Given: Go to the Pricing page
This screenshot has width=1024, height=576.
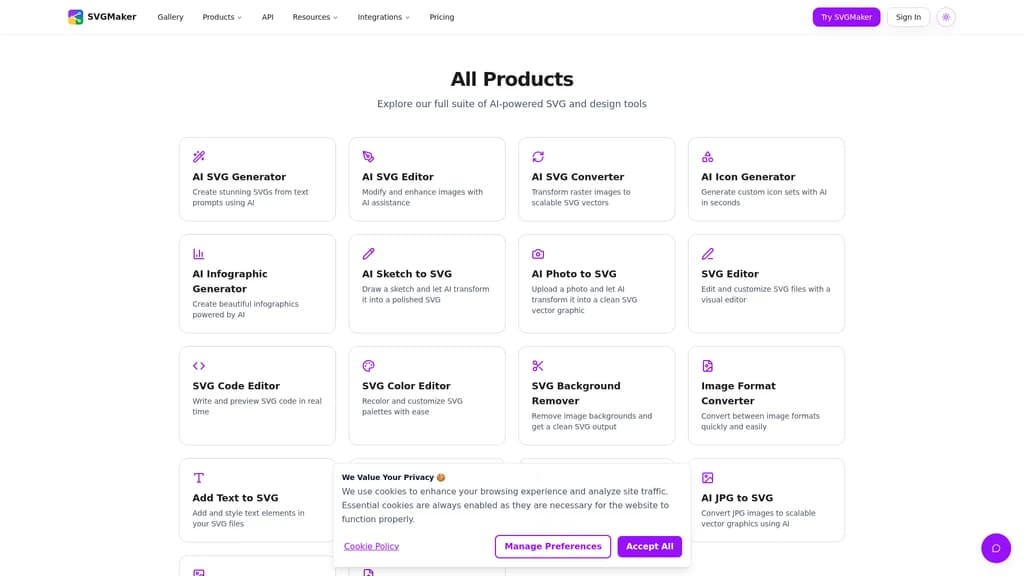Looking at the screenshot, I should tap(441, 17).
